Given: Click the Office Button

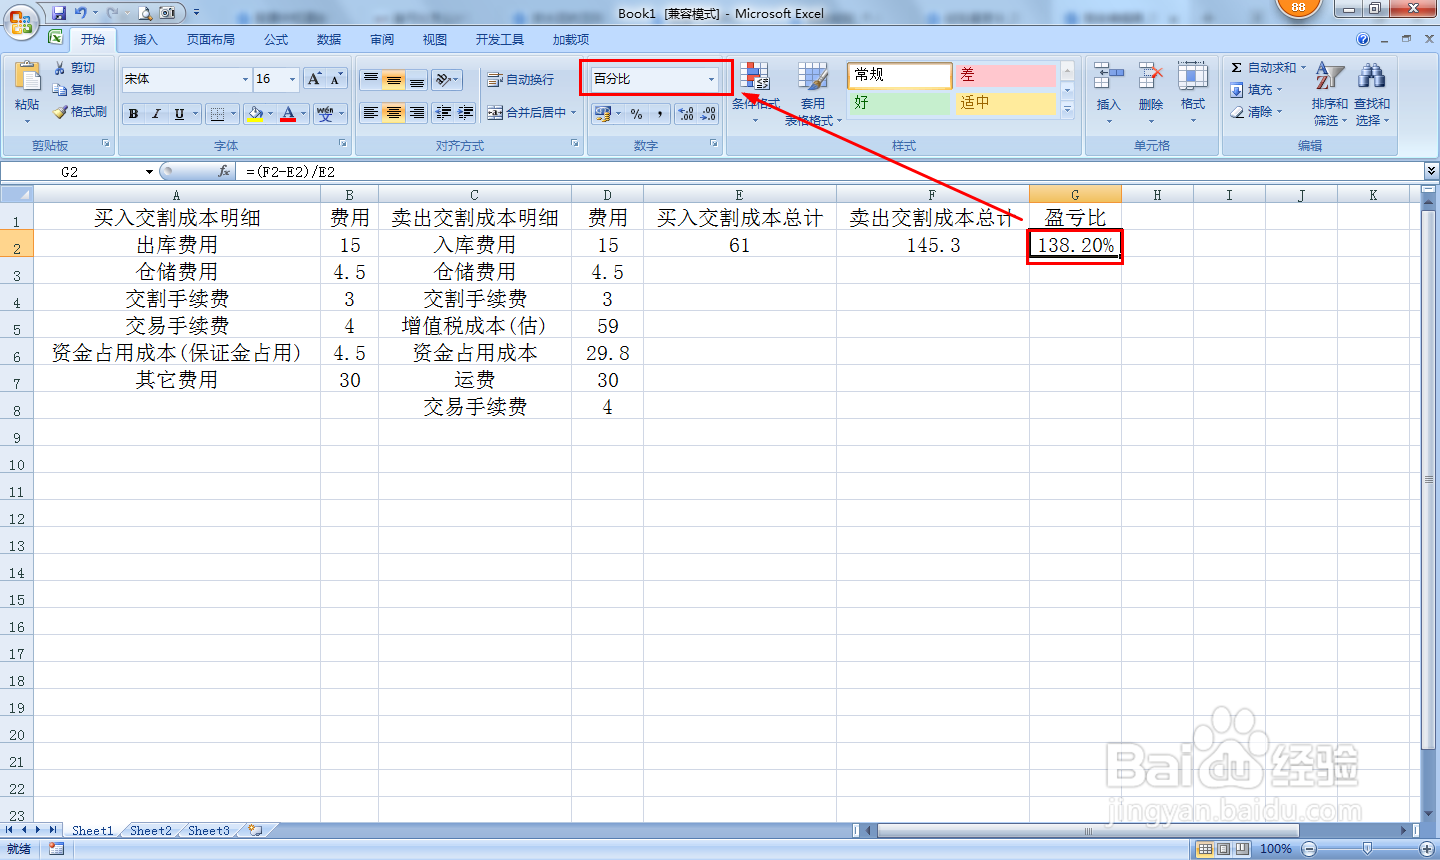Looking at the screenshot, I should tap(21, 21).
